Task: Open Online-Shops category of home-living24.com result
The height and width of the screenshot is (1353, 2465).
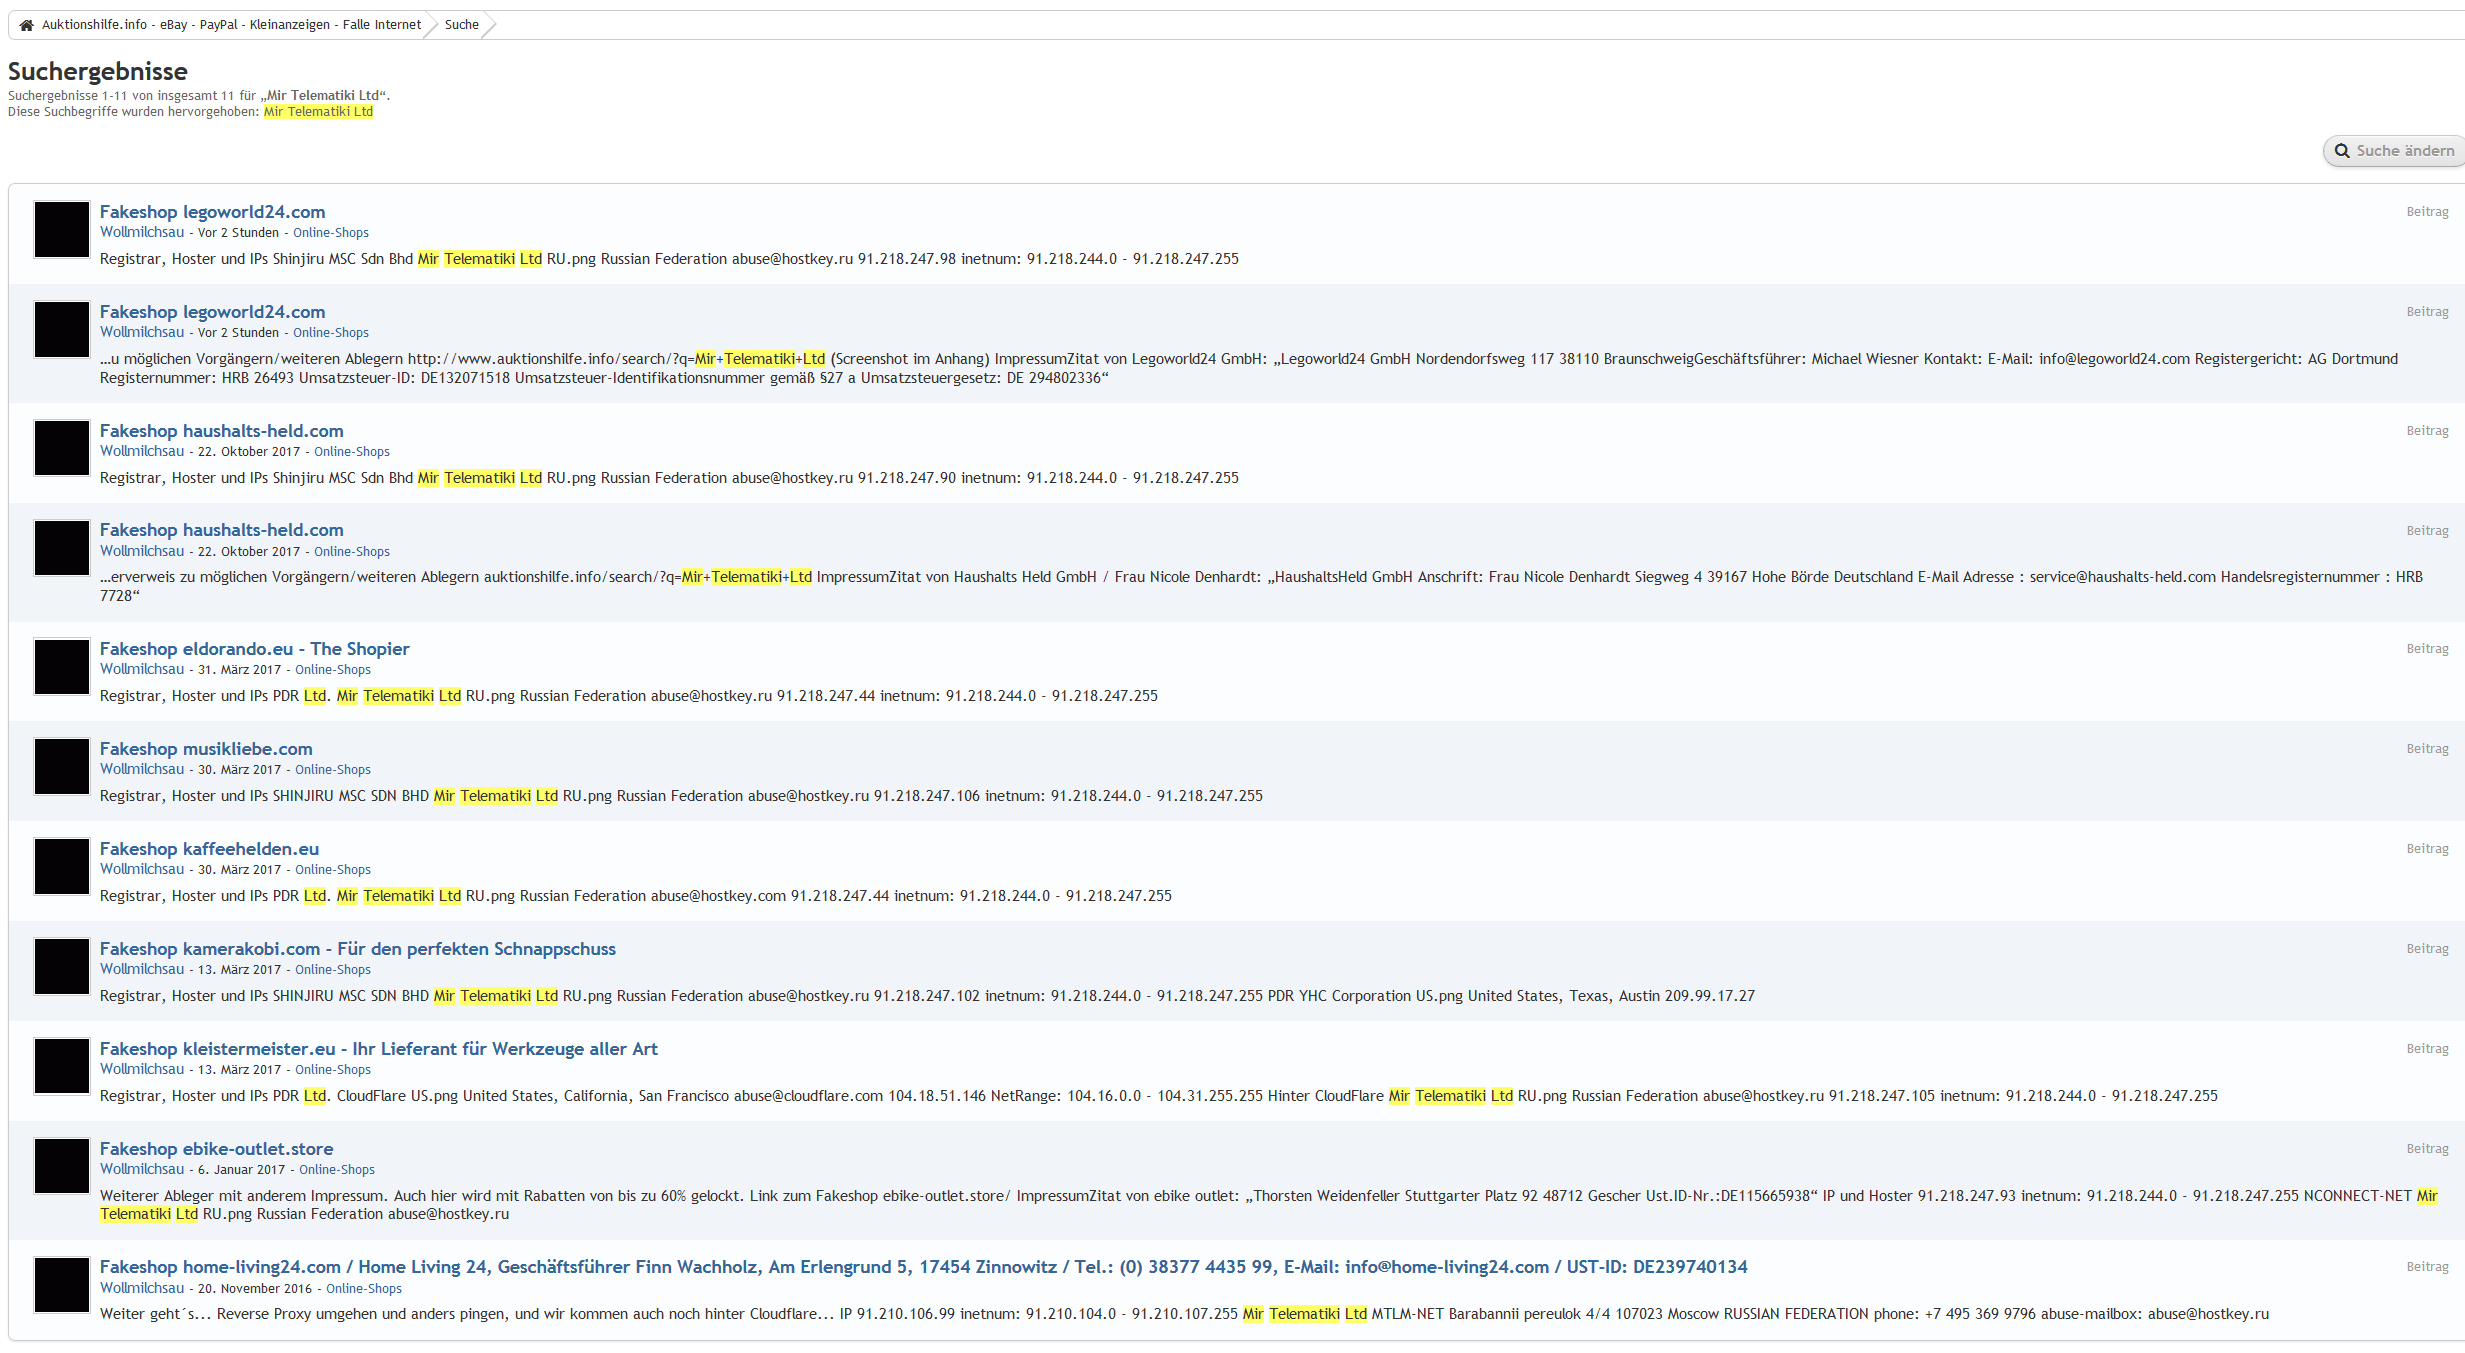Action: tap(364, 1289)
